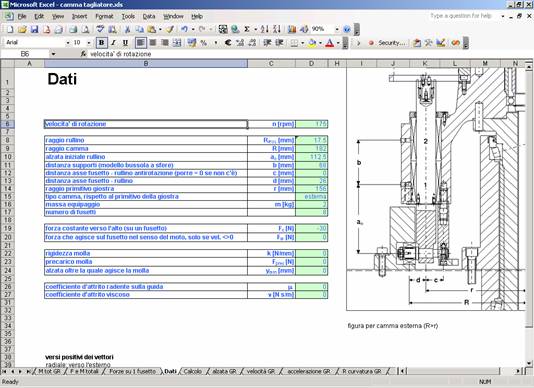Open the Arial font name dropdown
This screenshot has width=534, height=388.
pyautogui.click(x=68, y=43)
